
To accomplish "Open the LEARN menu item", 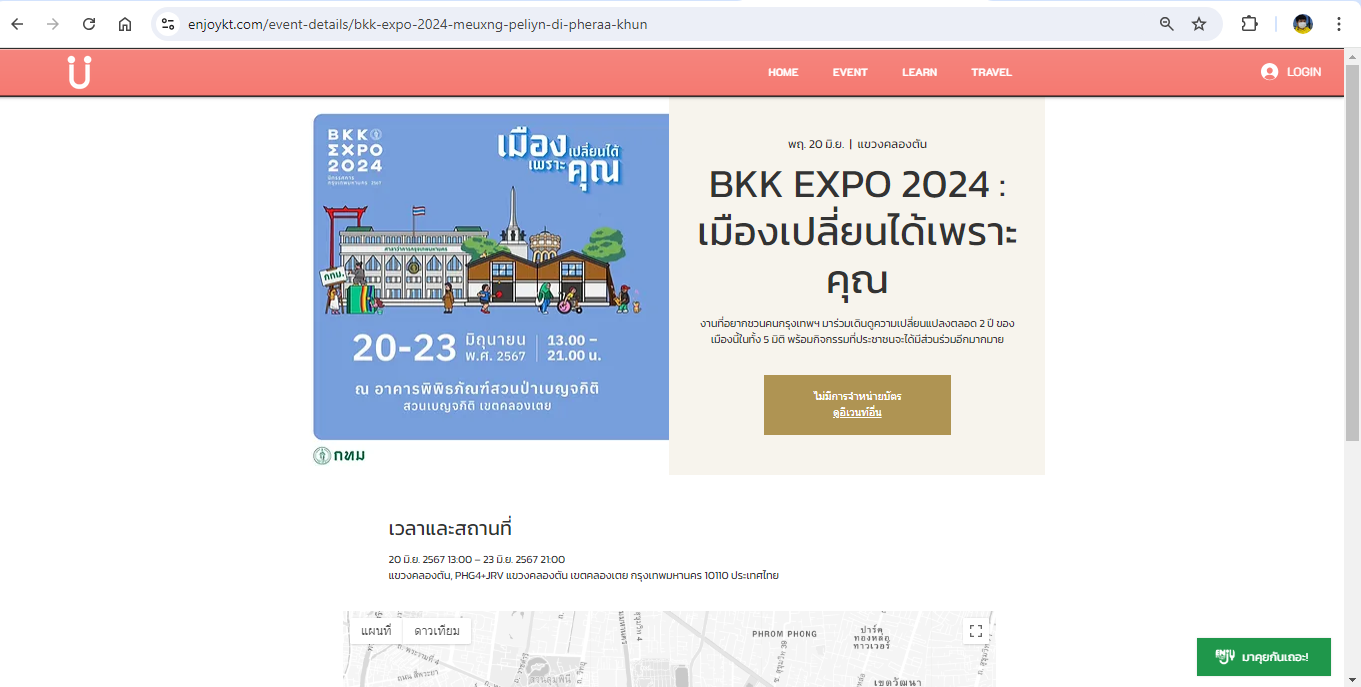I will coord(919,72).
